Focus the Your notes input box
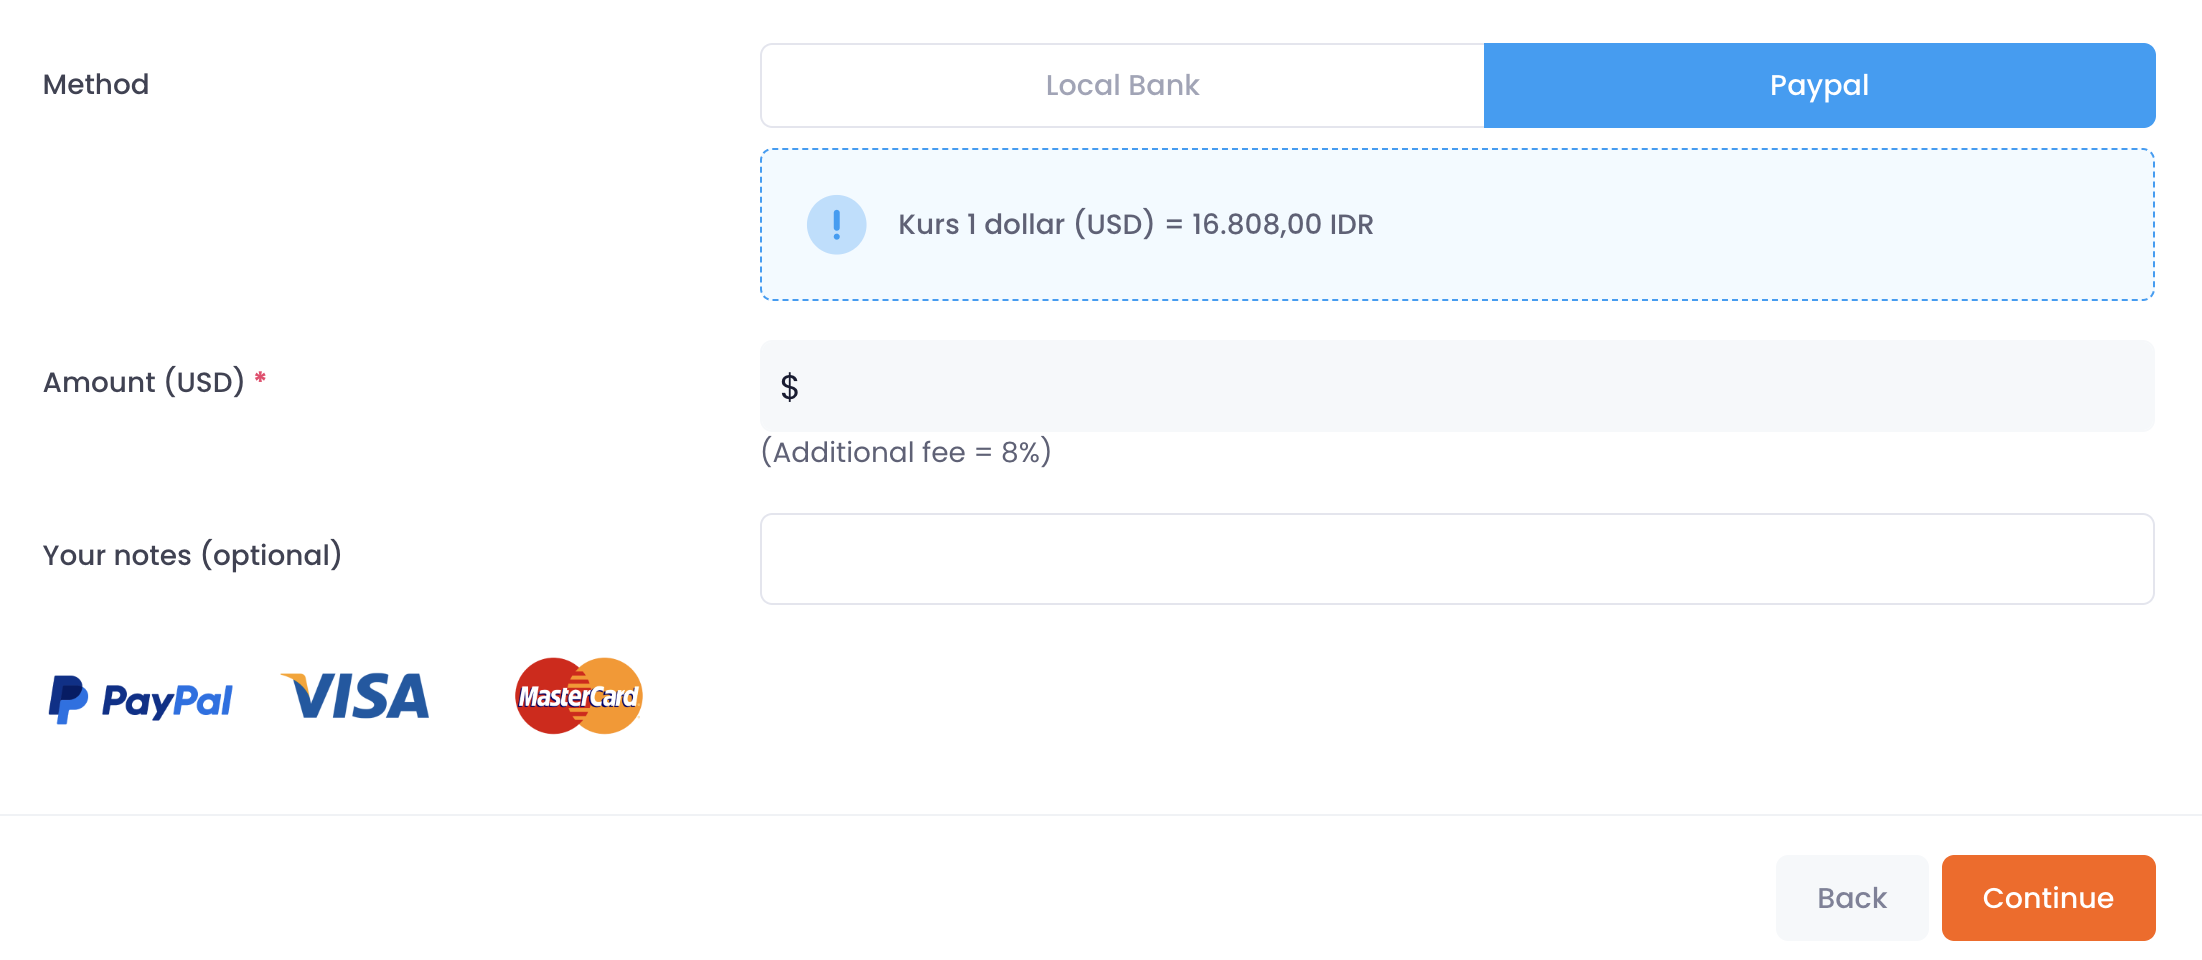Image resolution: width=2202 pixels, height=960 pixels. (x=1456, y=559)
